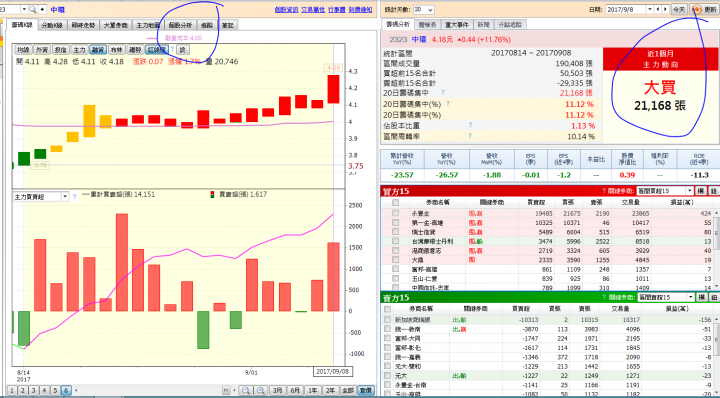This screenshot has width=720, height=398.
Task: Select the 6月 chart range button
Action: coord(295,390)
